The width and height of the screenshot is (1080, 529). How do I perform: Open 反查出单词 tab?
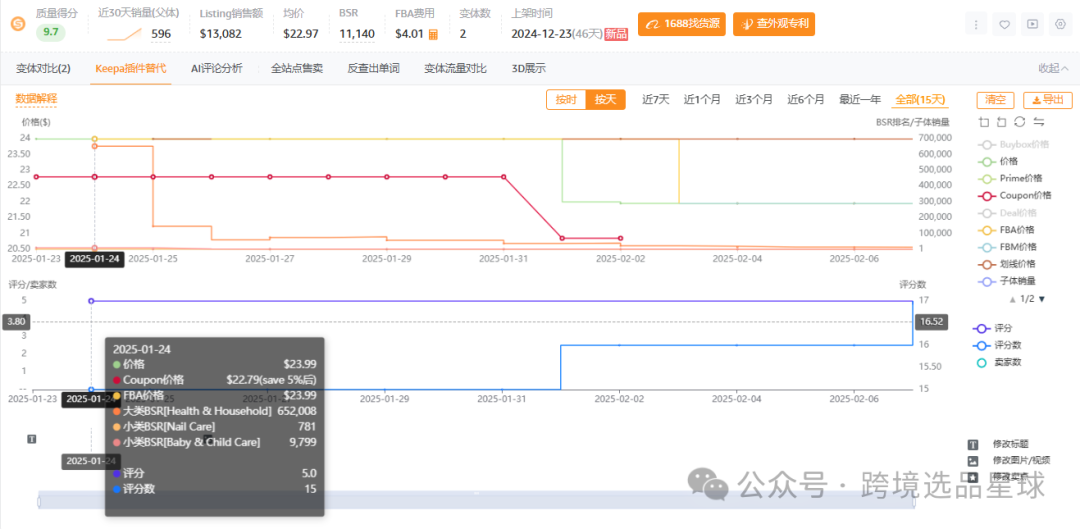click(x=373, y=68)
